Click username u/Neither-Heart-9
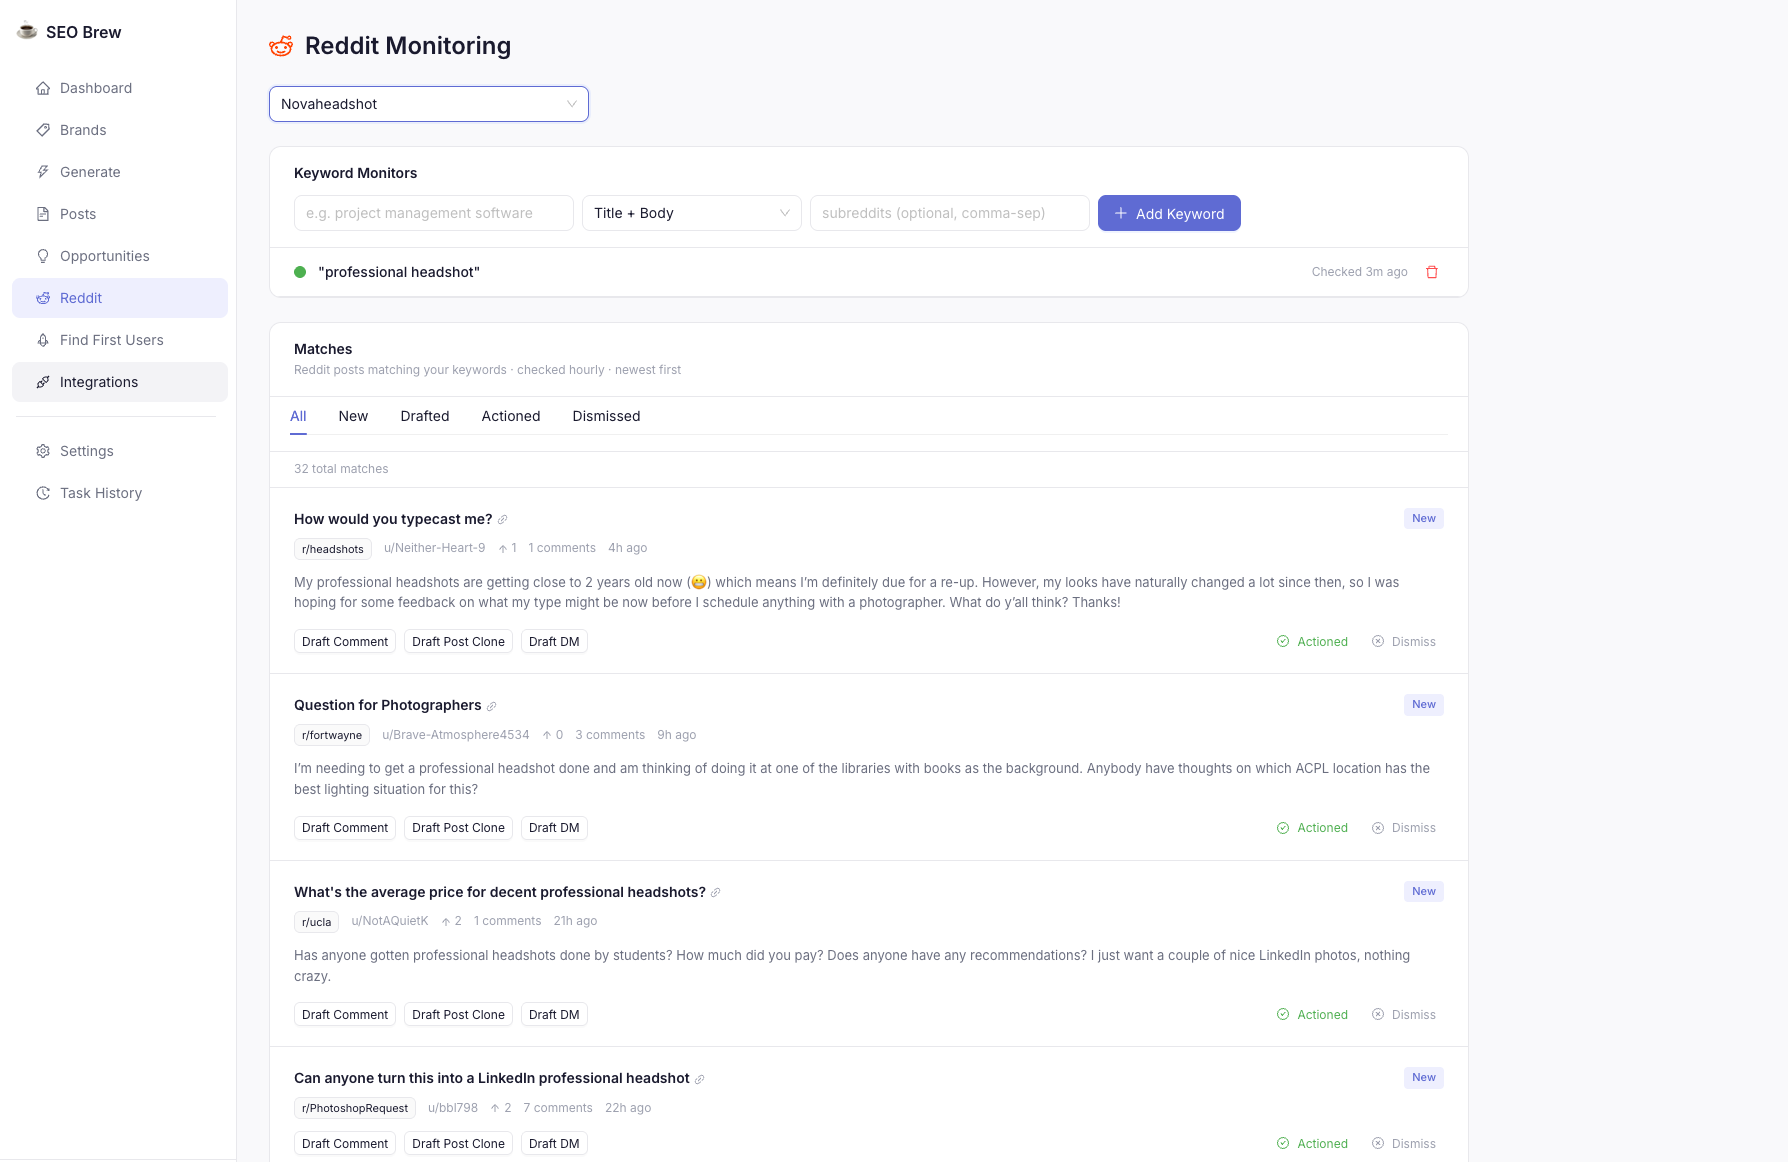The image size is (1788, 1162). click(x=435, y=548)
